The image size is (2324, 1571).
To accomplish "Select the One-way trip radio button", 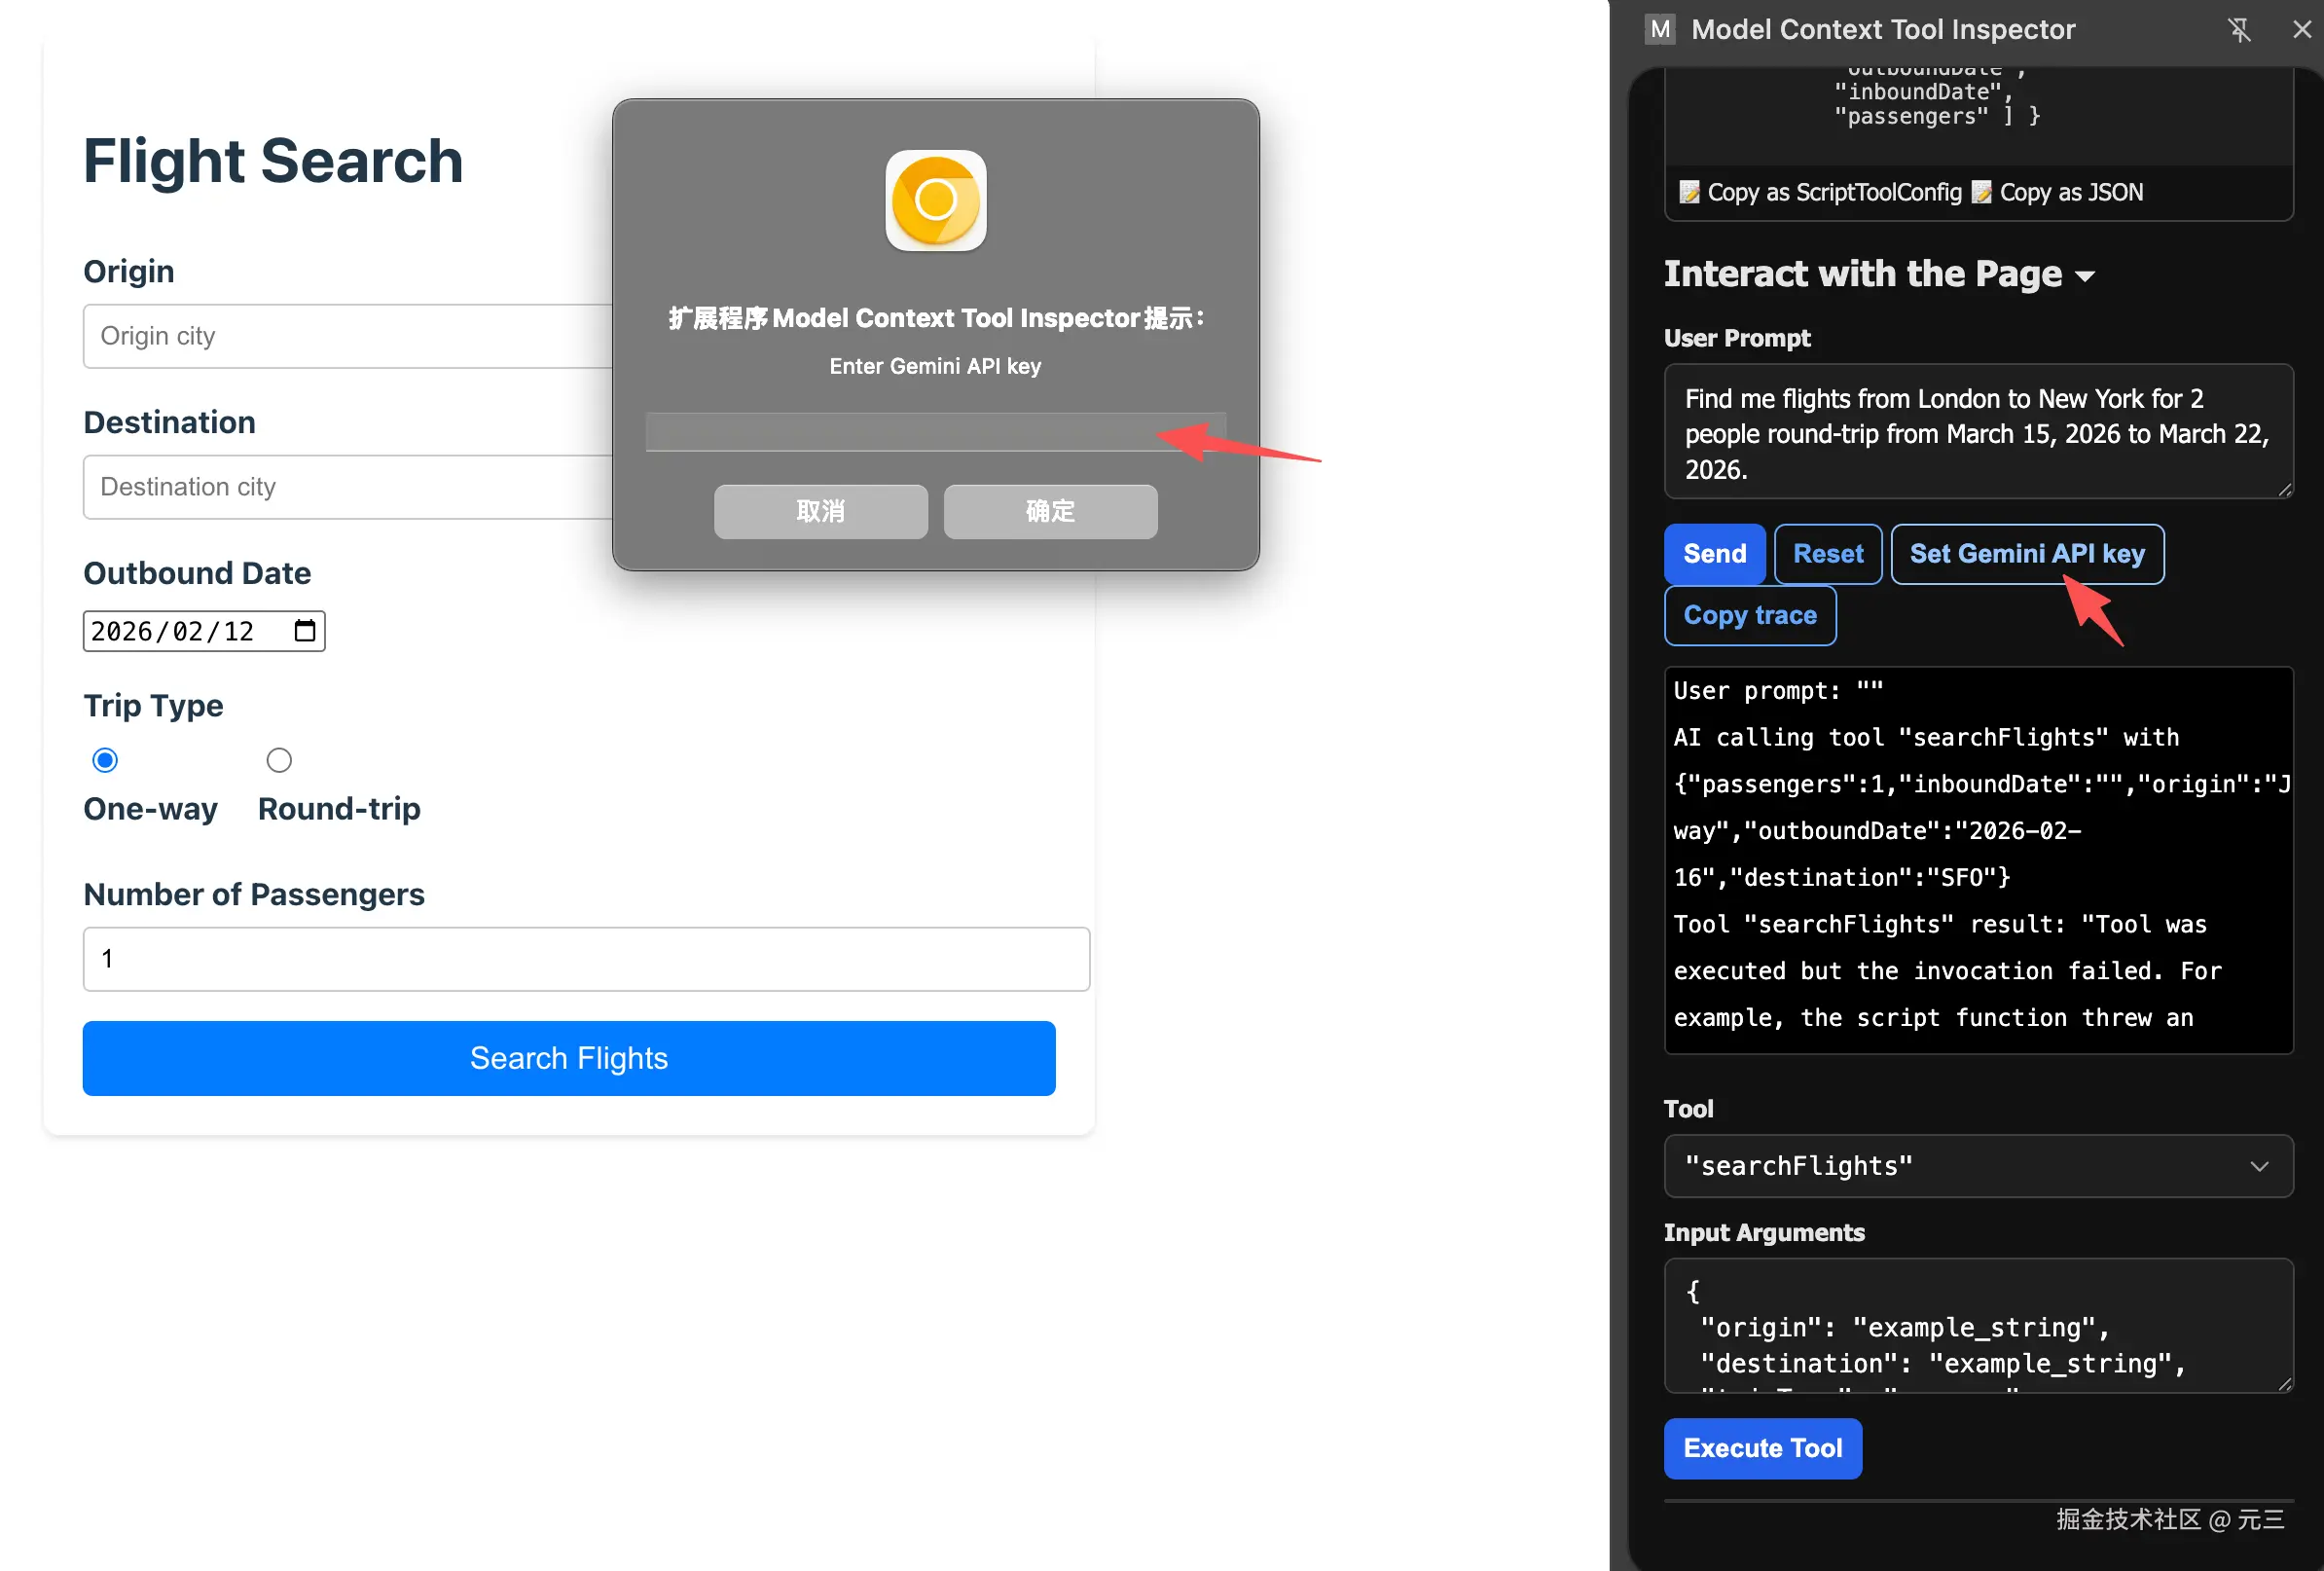I will [x=105, y=760].
